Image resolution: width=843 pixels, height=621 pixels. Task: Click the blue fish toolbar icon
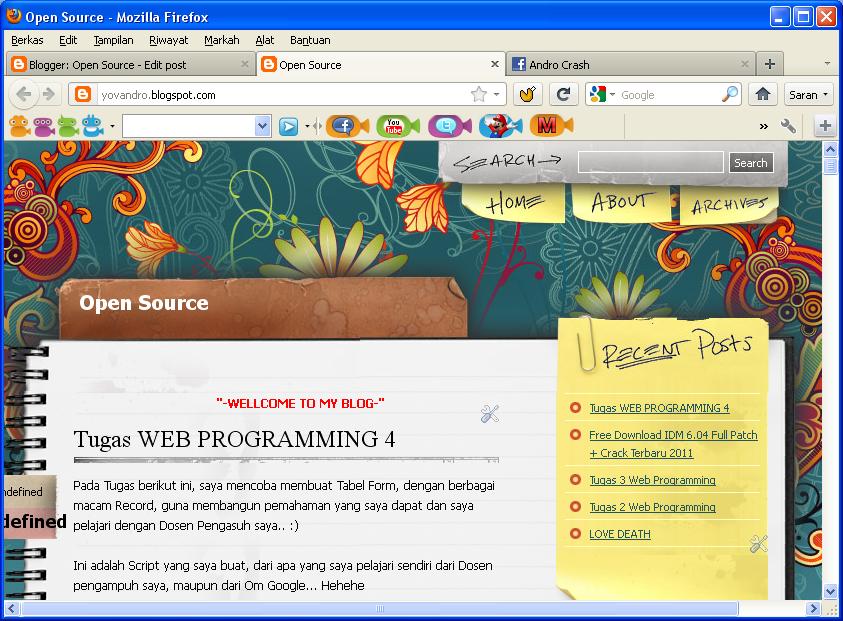coord(92,126)
